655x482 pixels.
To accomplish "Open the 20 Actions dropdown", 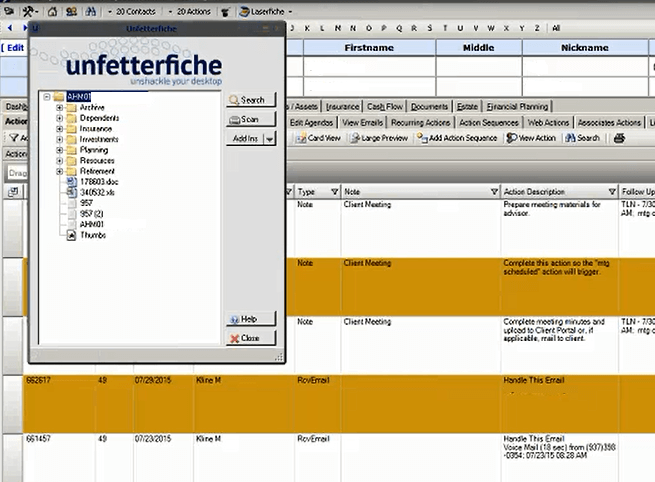I will (190, 12).
